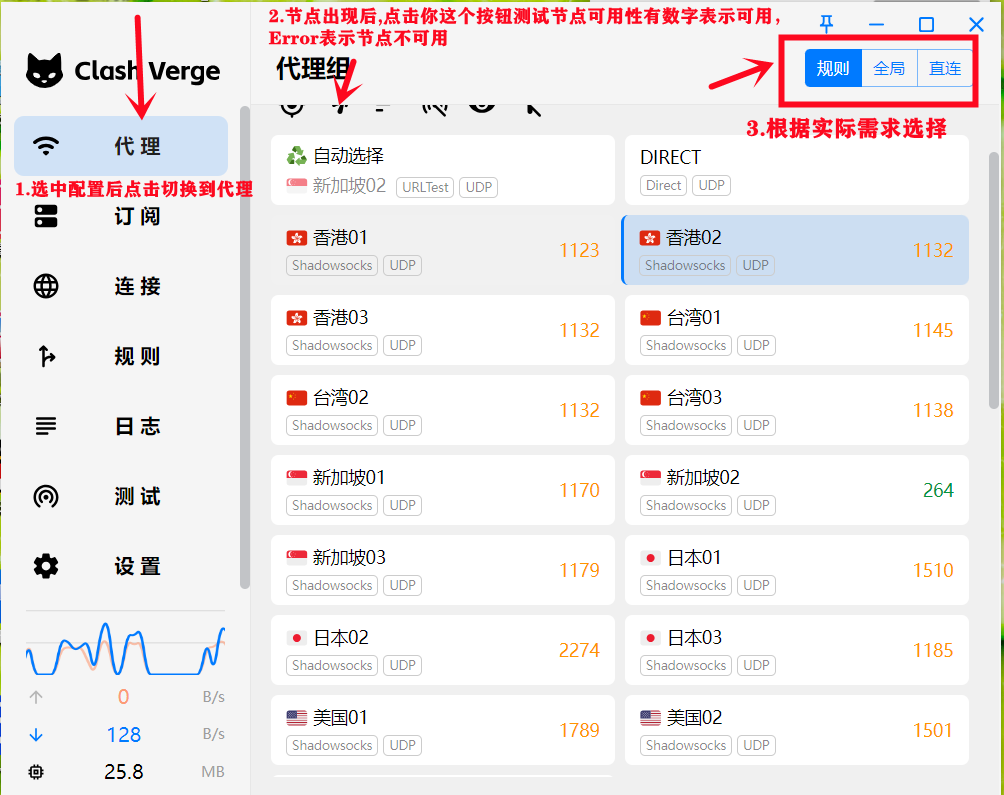Click the delay test icon in toolbar
This screenshot has height=795, width=1004.
tap(342, 104)
